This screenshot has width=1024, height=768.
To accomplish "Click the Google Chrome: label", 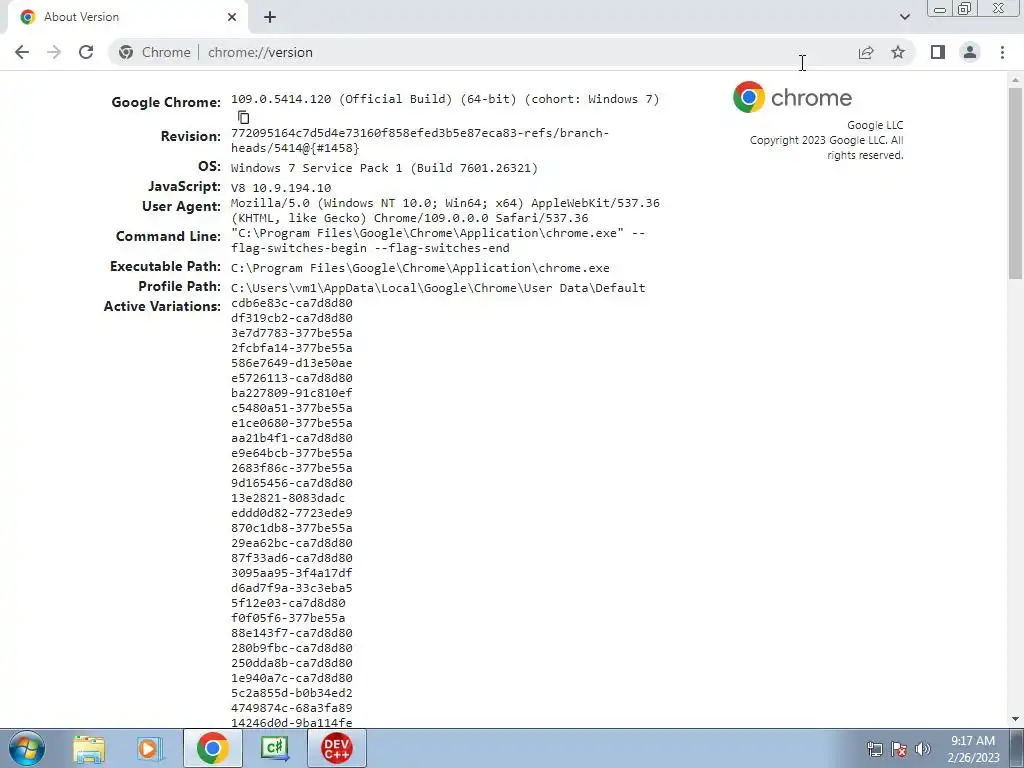I will click(166, 102).
